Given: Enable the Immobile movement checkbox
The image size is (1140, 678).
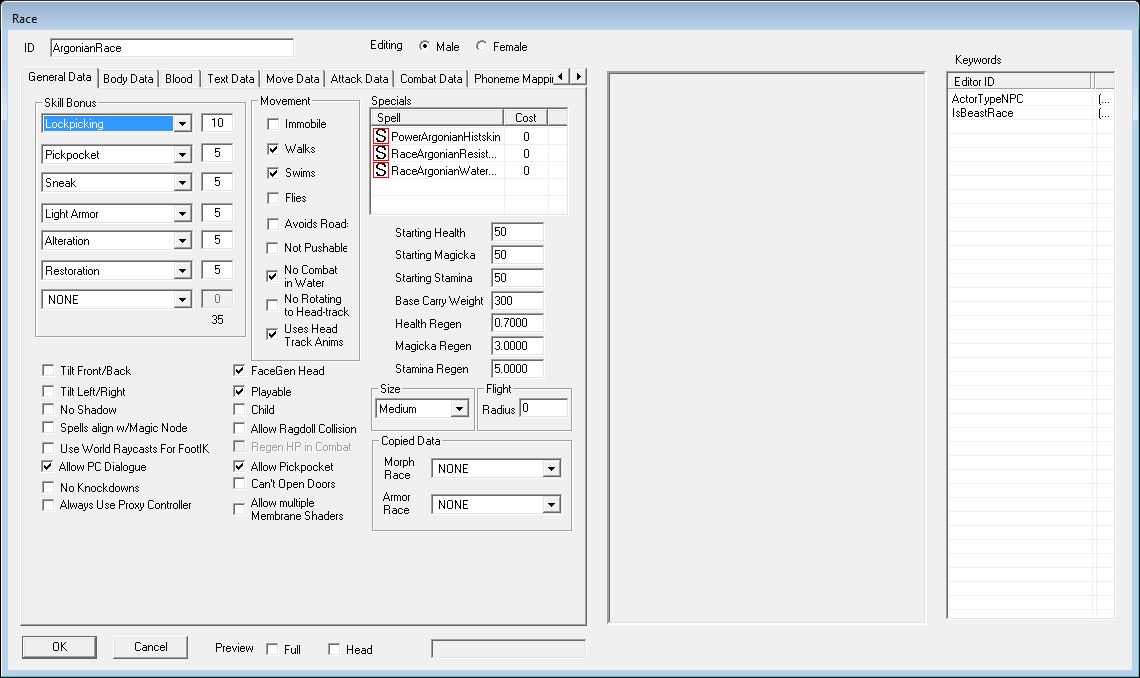Looking at the screenshot, I should click(273, 124).
